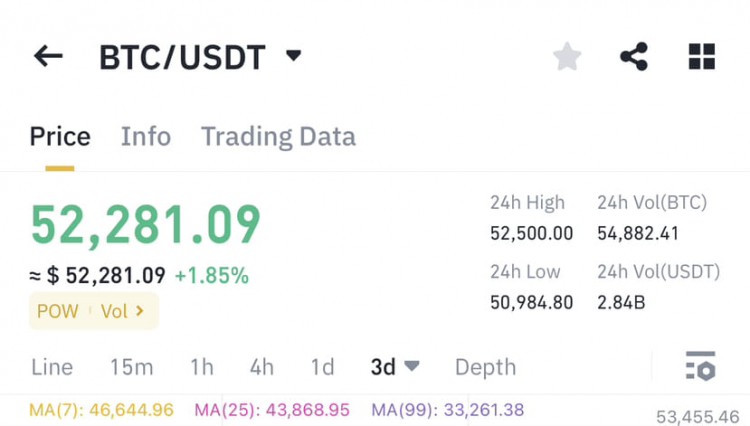Viewport: 750px width, 426px height.
Task: Select the Price tab
Action: click(60, 136)
